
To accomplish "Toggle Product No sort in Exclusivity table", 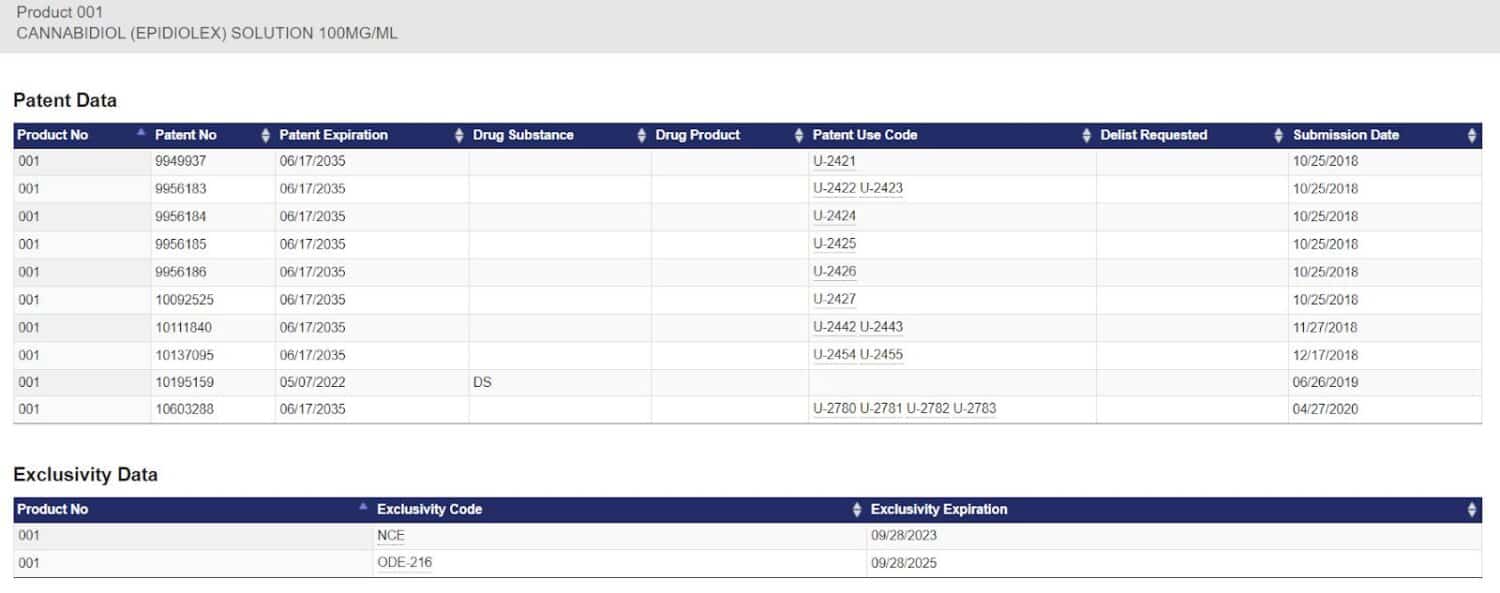I will pyautogui.click(x=363, y=508).
